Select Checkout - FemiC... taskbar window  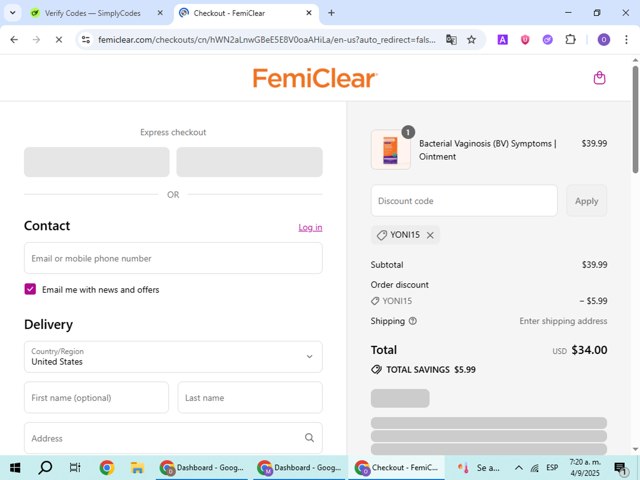(x=396, y=468)
